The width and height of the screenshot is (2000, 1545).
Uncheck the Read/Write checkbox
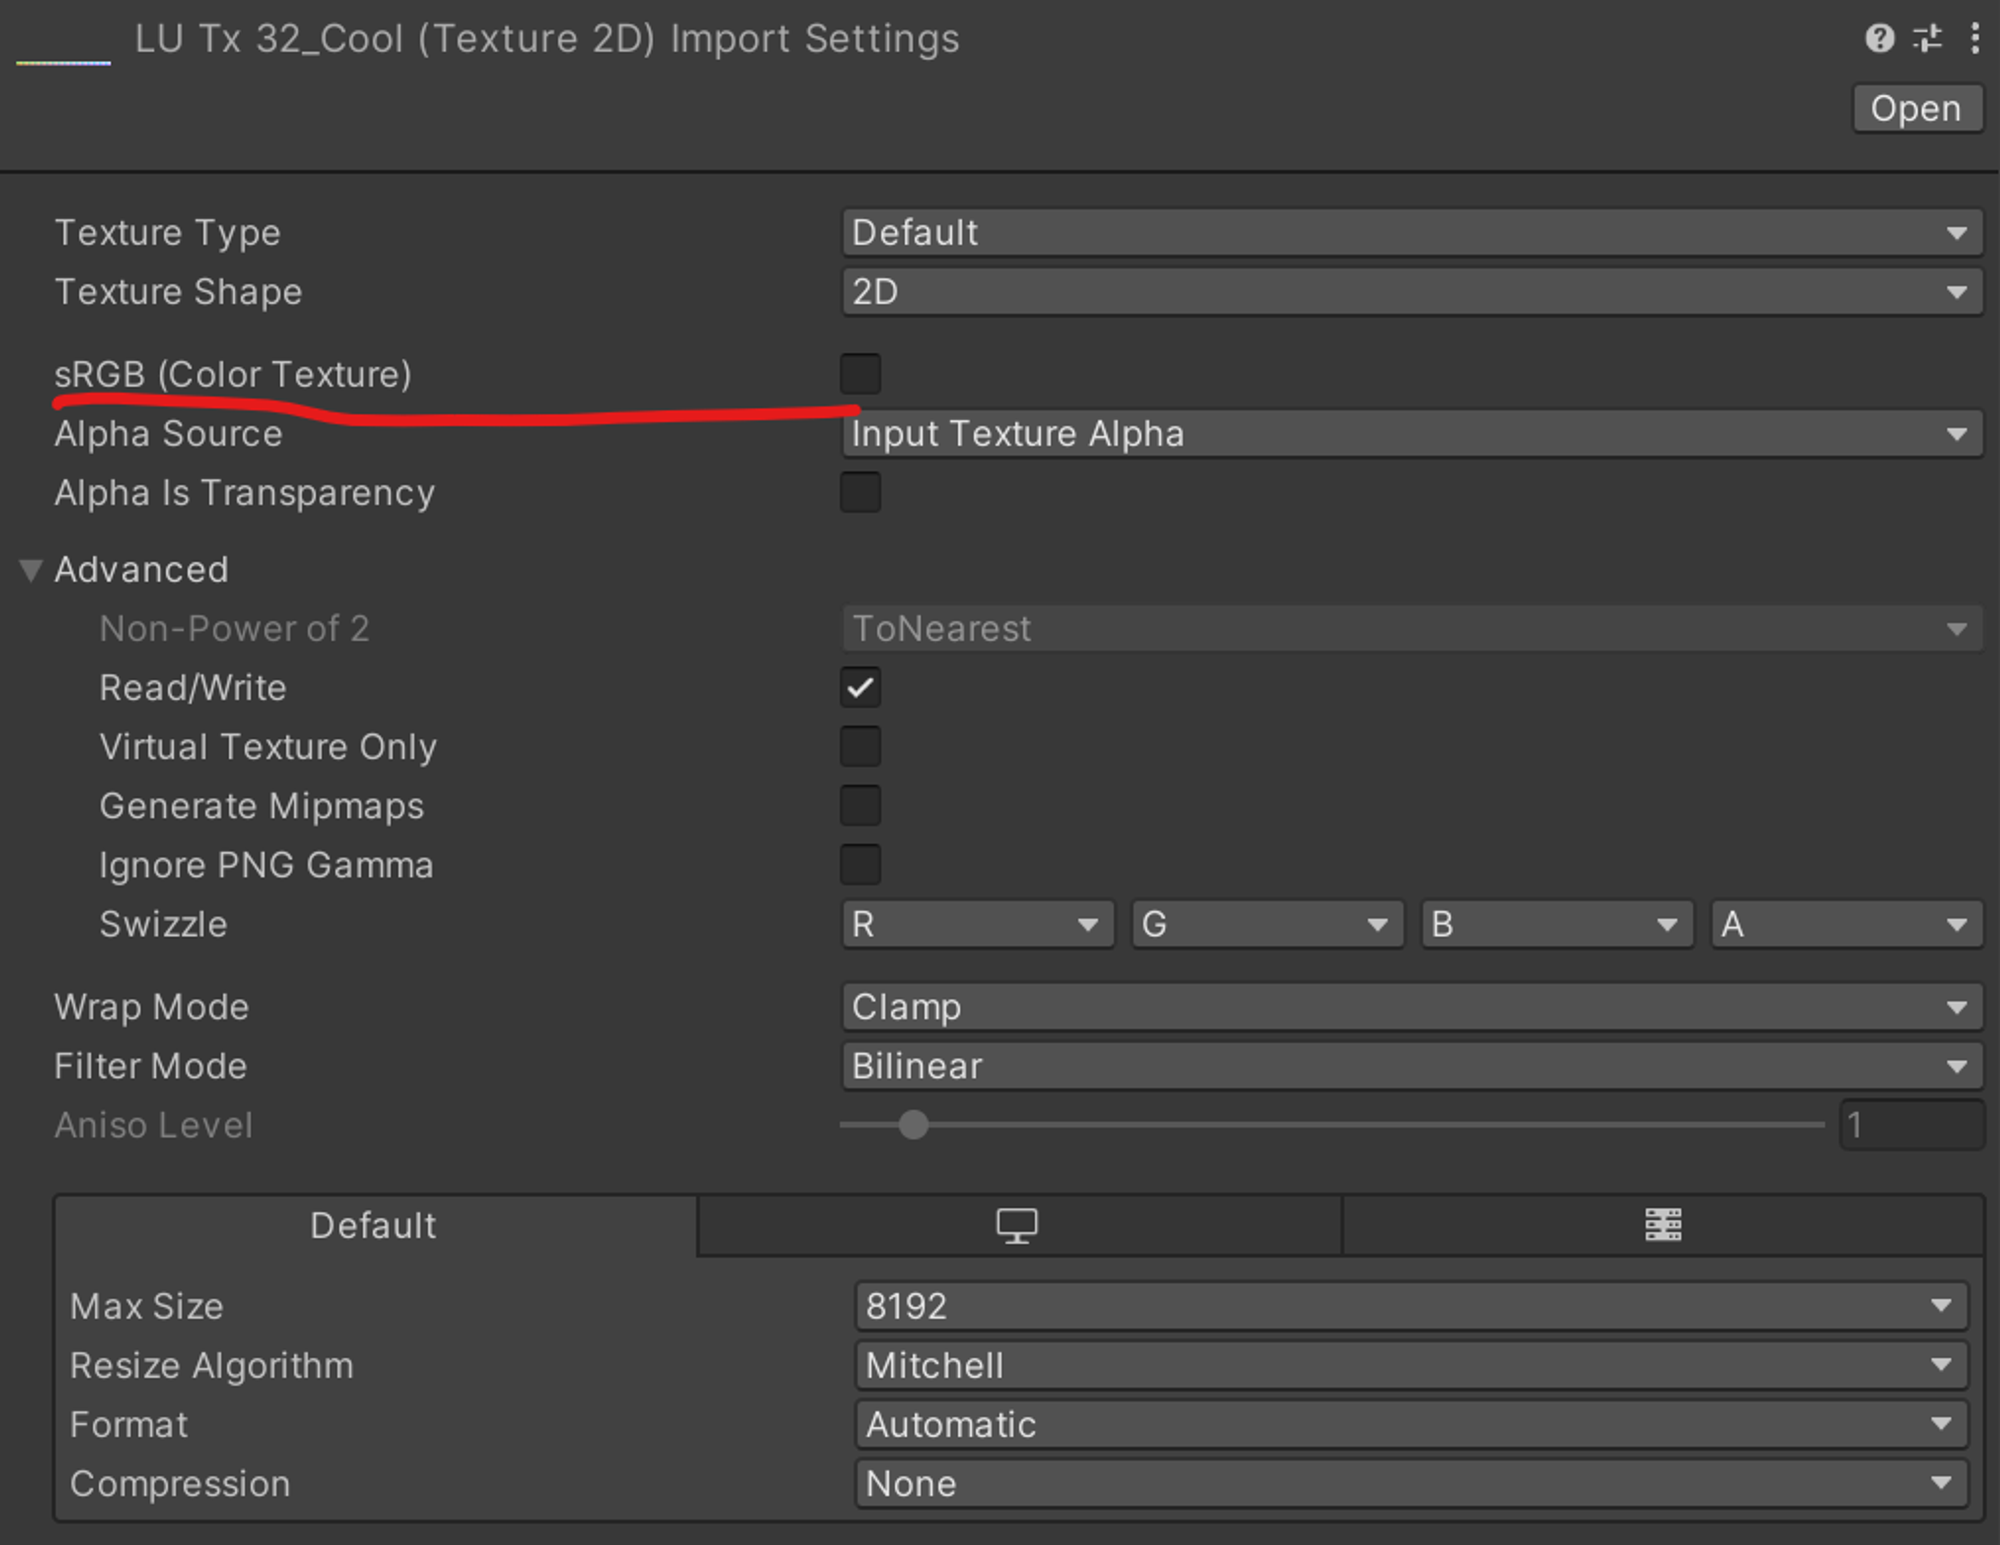pyautogui.click(x=860, y=688)
